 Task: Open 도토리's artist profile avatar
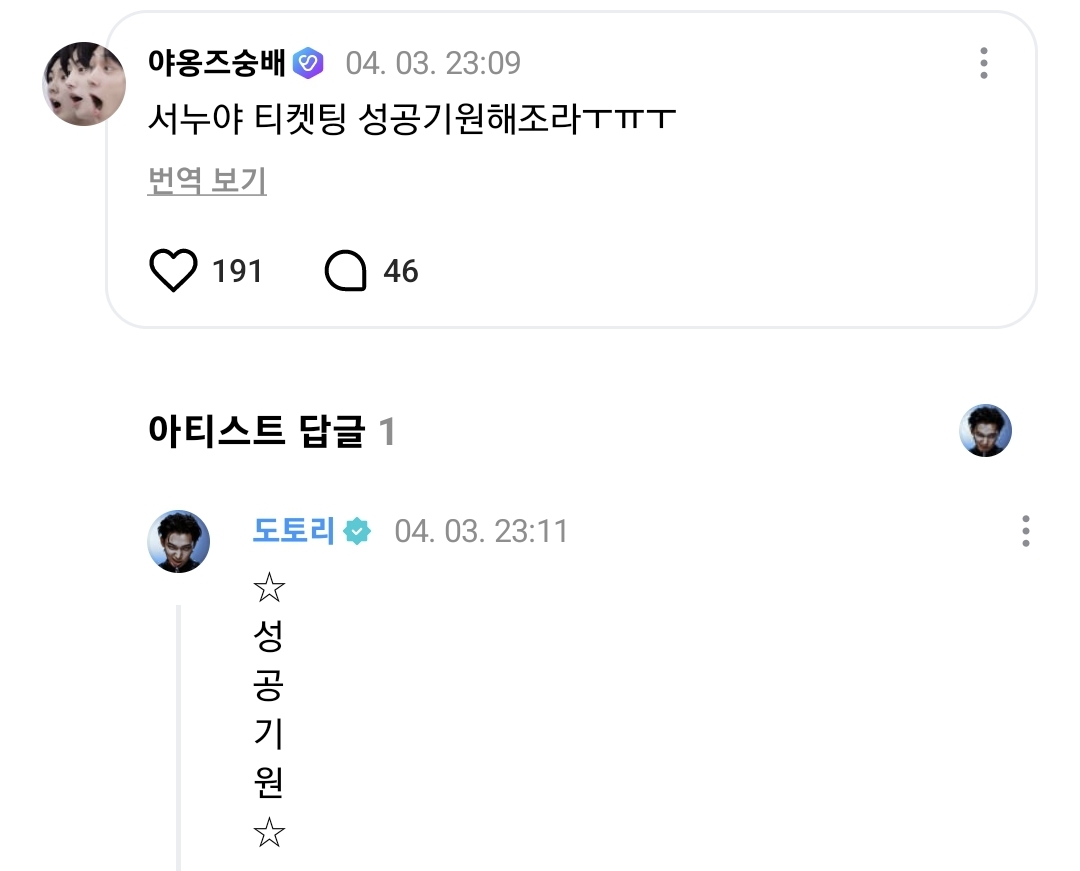(x=178, y=541)
